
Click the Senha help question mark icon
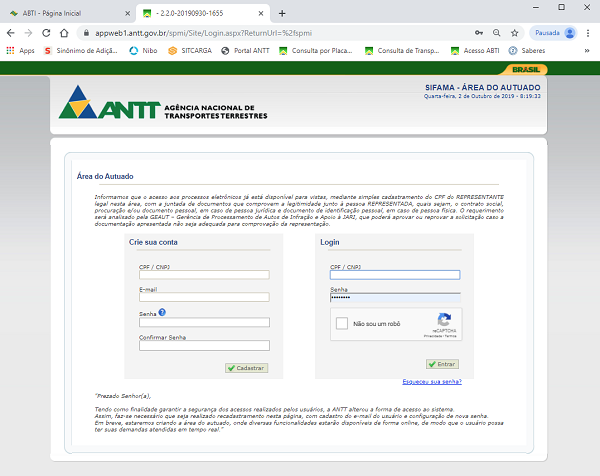pyautogui.click(x=161, y=313)
